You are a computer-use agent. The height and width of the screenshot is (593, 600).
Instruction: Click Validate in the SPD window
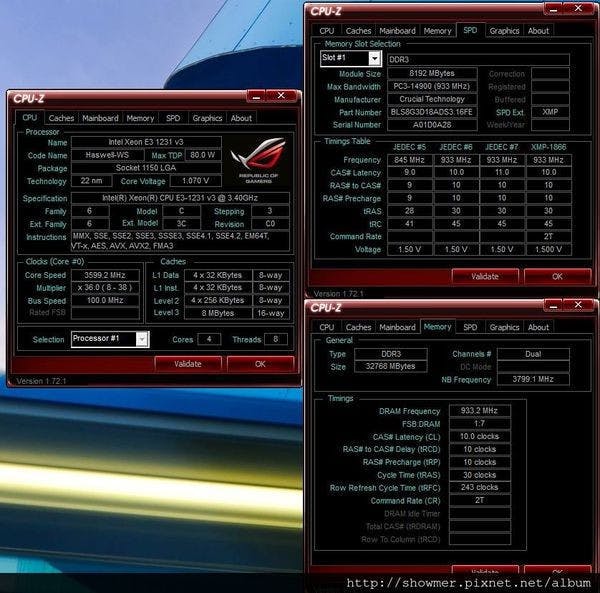[485, 276]
